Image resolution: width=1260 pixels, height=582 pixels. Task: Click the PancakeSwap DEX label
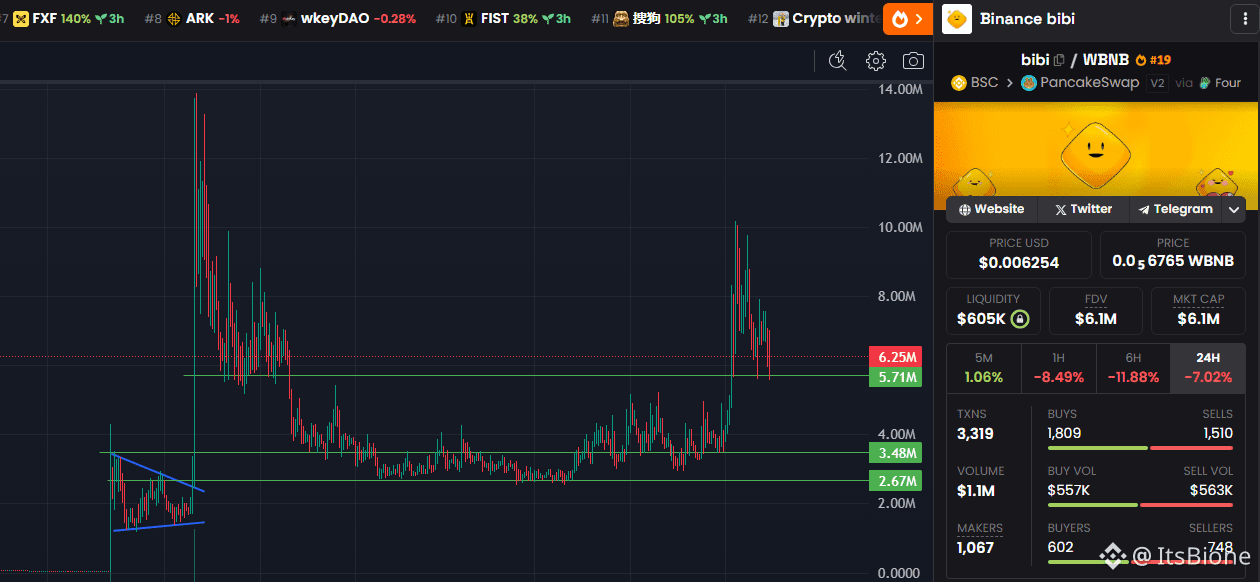(1089, 83)
